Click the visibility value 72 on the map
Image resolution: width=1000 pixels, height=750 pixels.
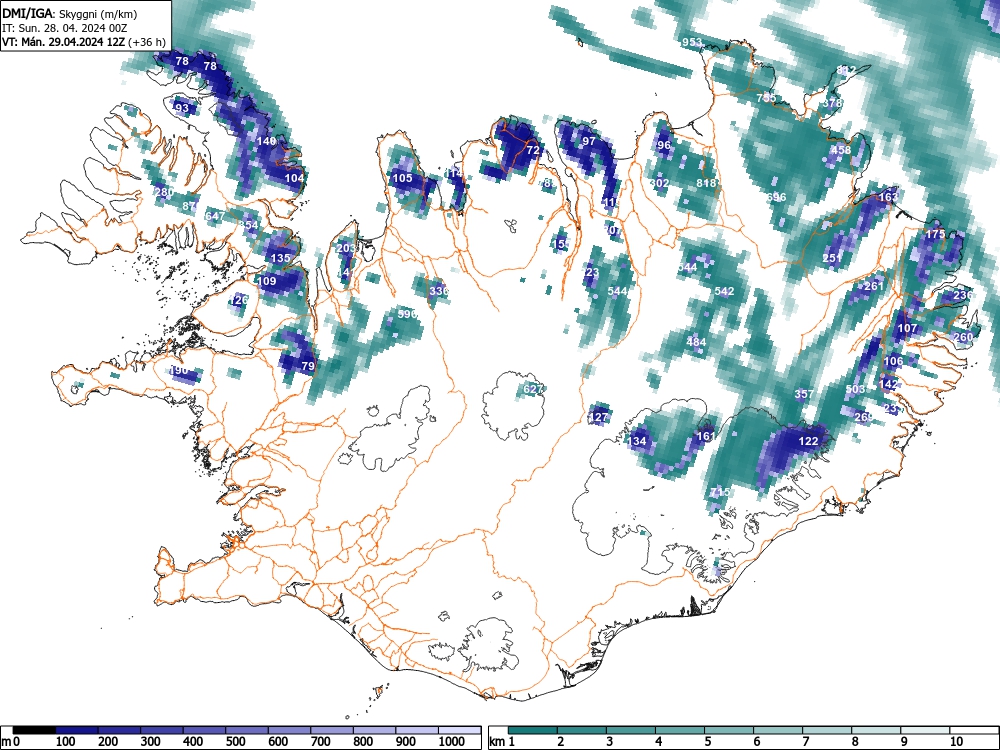pyautogui.click(x=533, y=151)
